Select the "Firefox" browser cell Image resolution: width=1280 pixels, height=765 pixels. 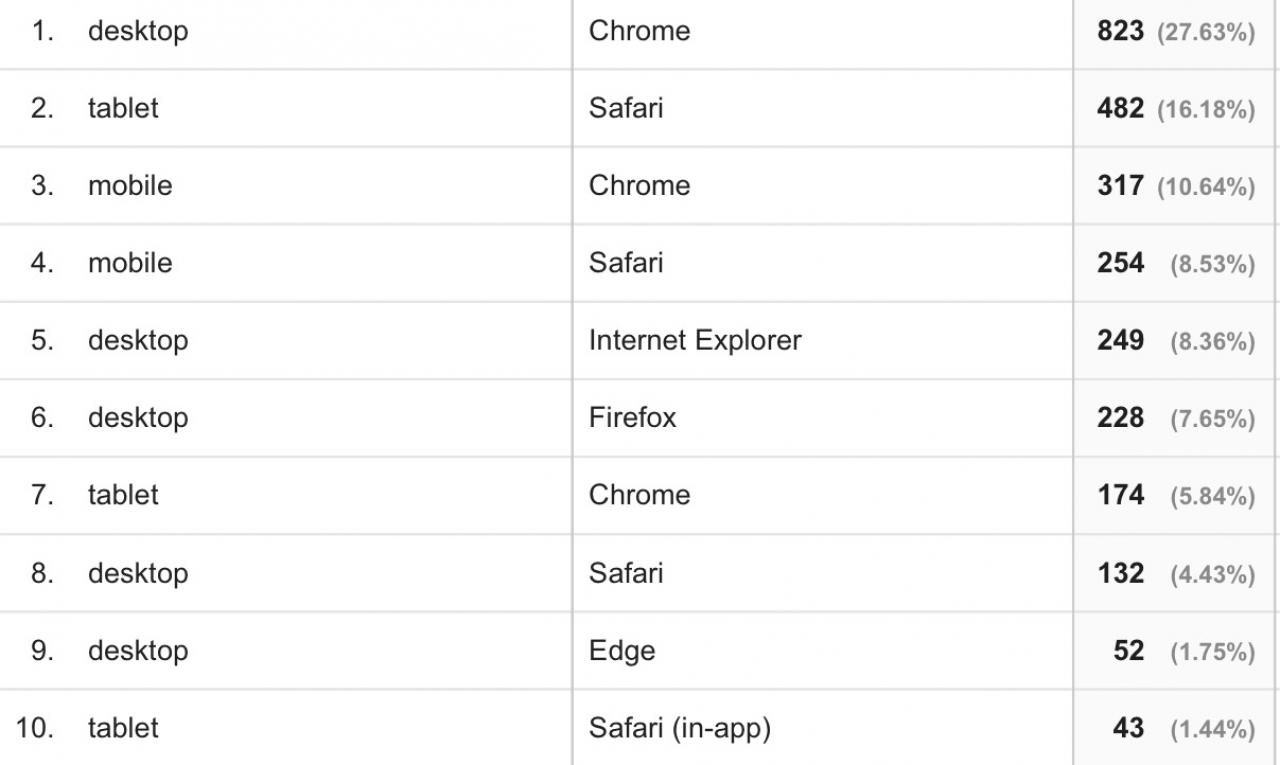click(x=632, y=417)
